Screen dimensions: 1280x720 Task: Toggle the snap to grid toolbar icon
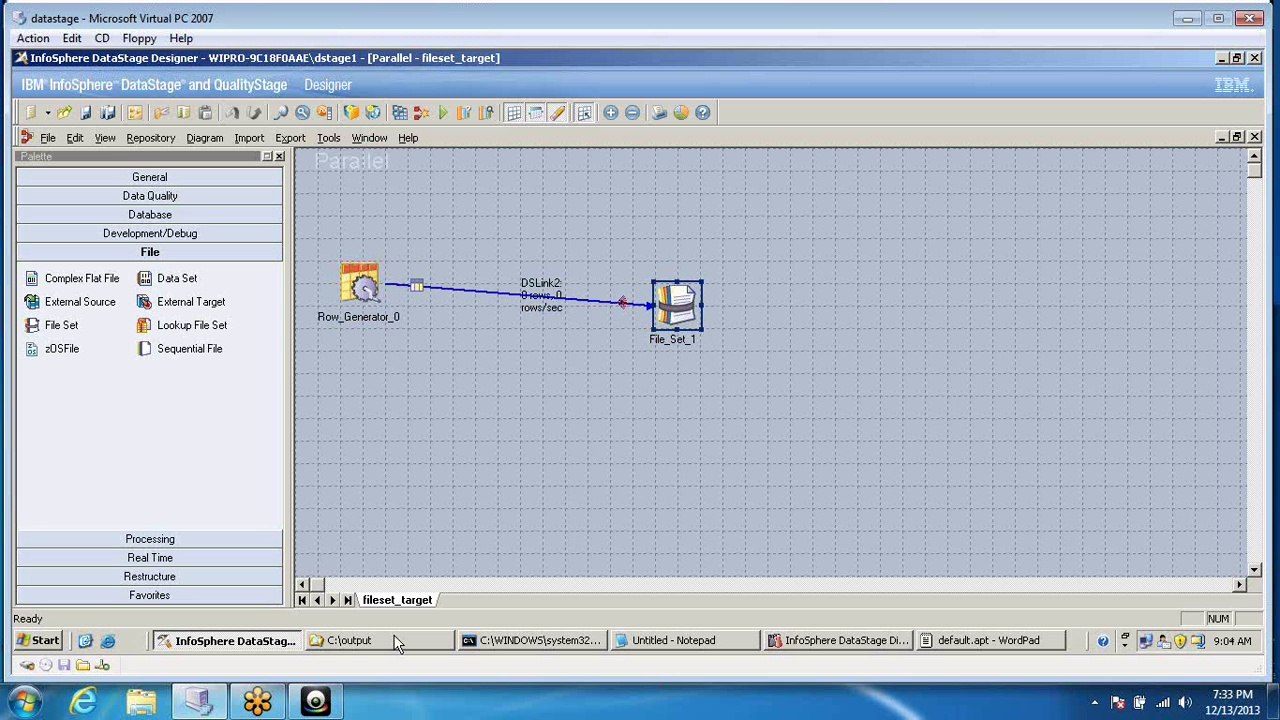[x=584, y=113]
